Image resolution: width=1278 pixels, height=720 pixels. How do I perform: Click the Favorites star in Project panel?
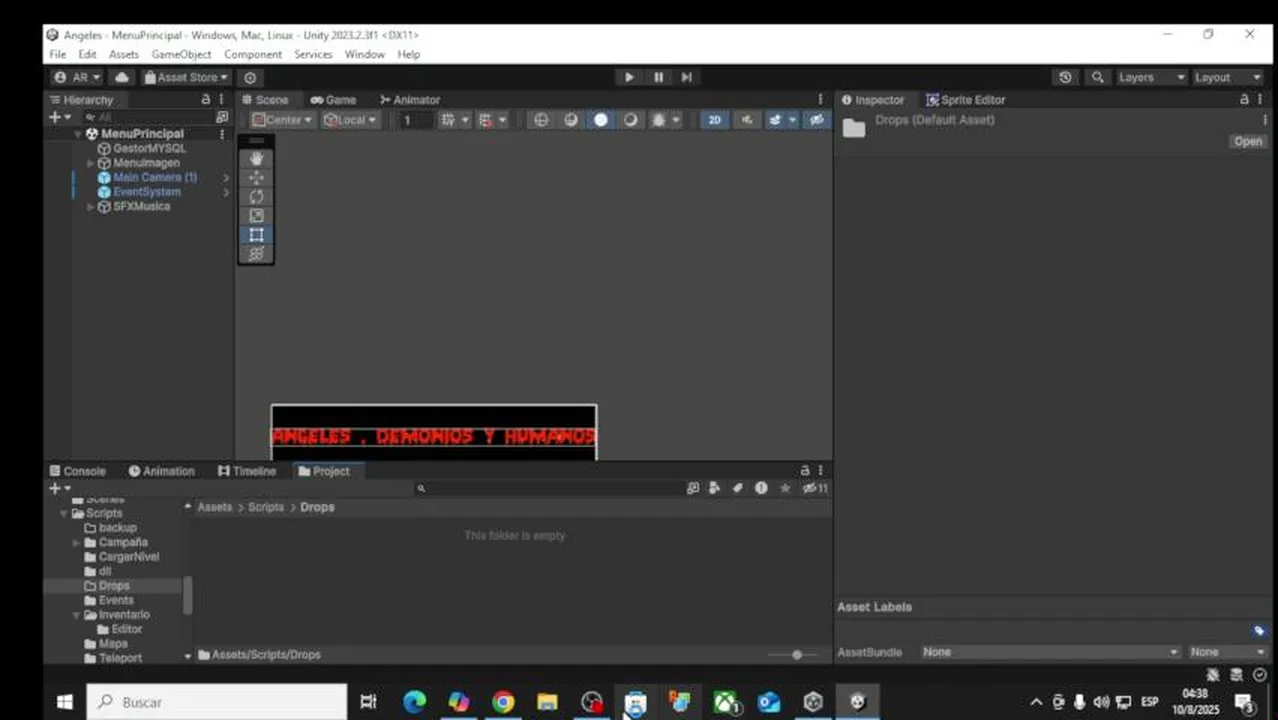(785, 488)
